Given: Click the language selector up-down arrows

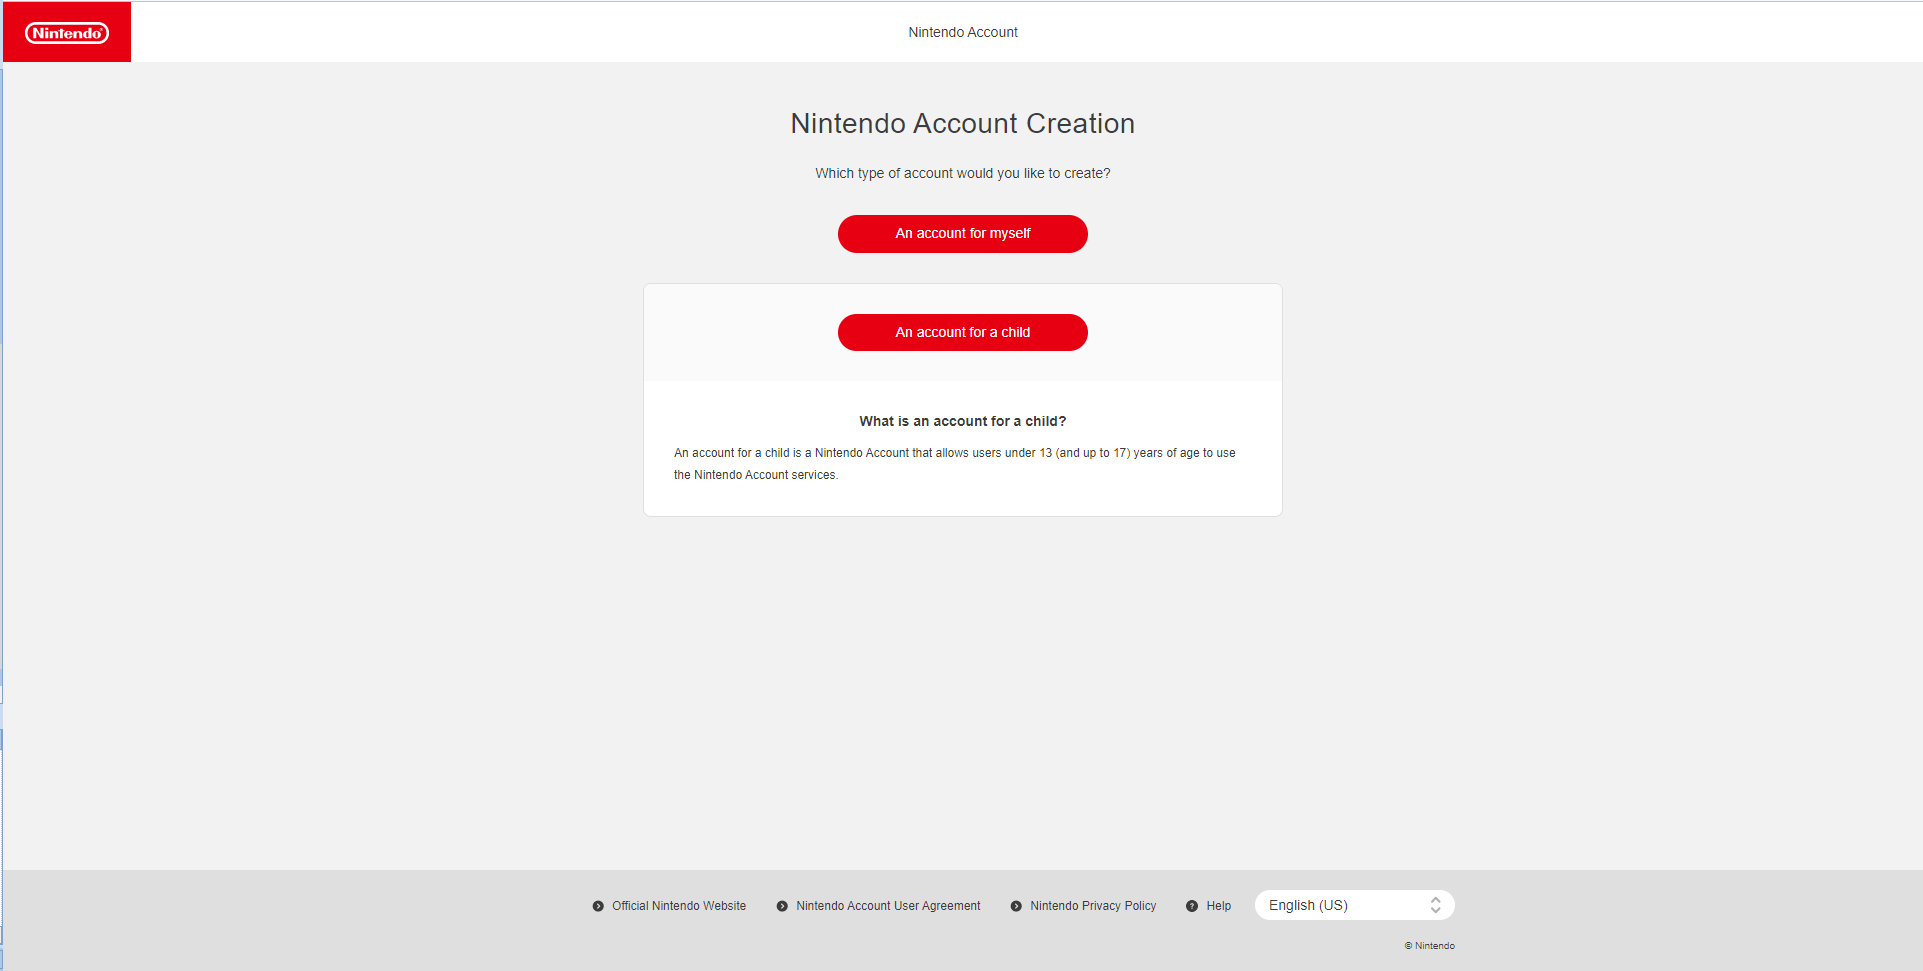Looking at the screenshot, I should [x=1435, y=905].
